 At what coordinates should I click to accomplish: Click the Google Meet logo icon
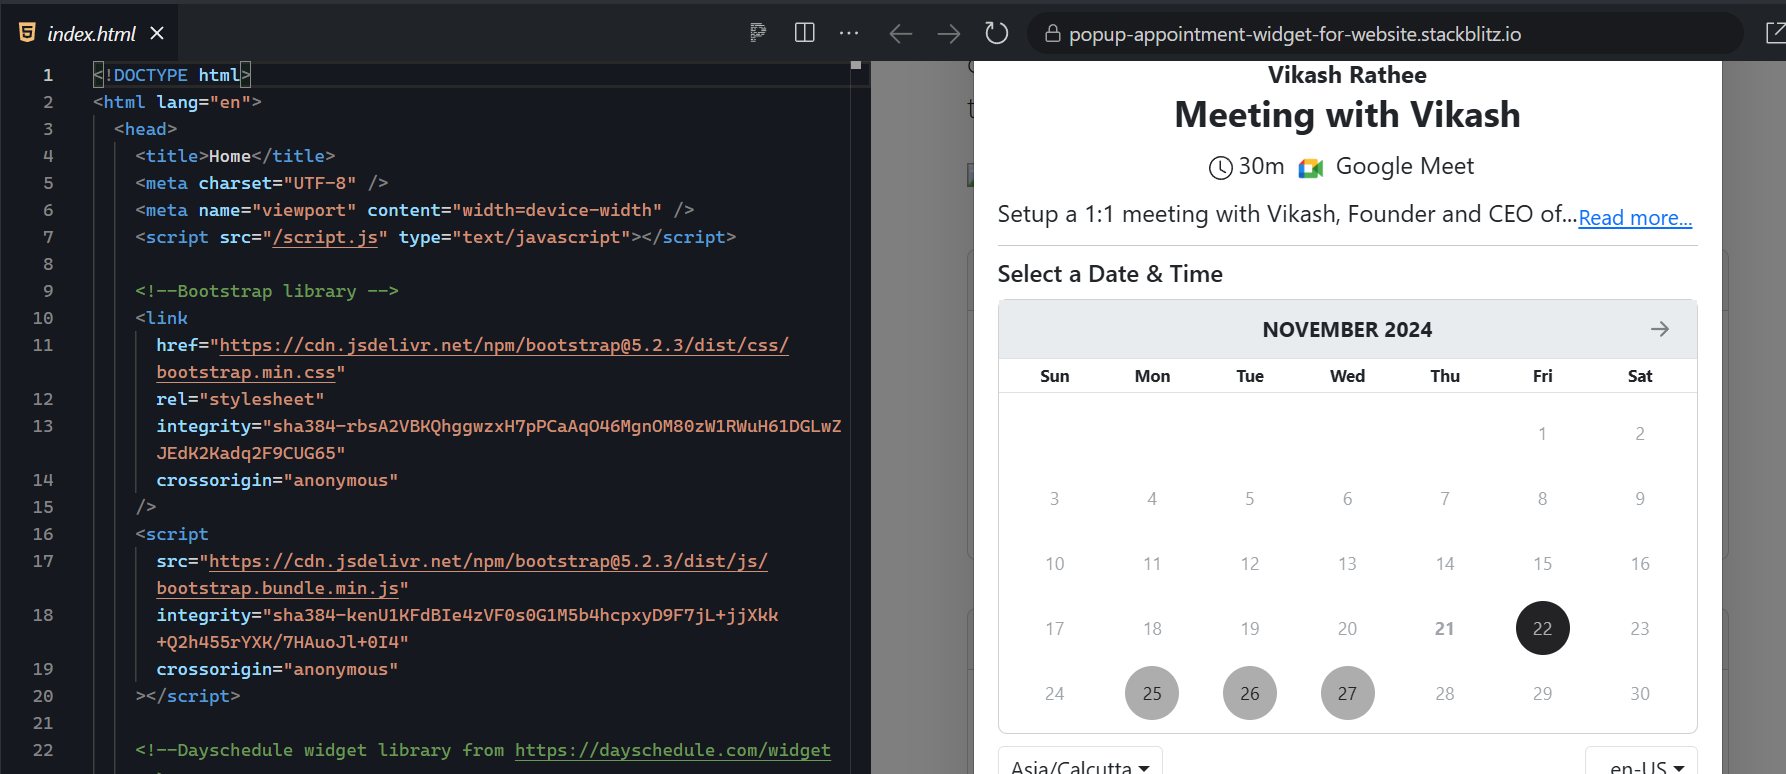point(1310,168)
